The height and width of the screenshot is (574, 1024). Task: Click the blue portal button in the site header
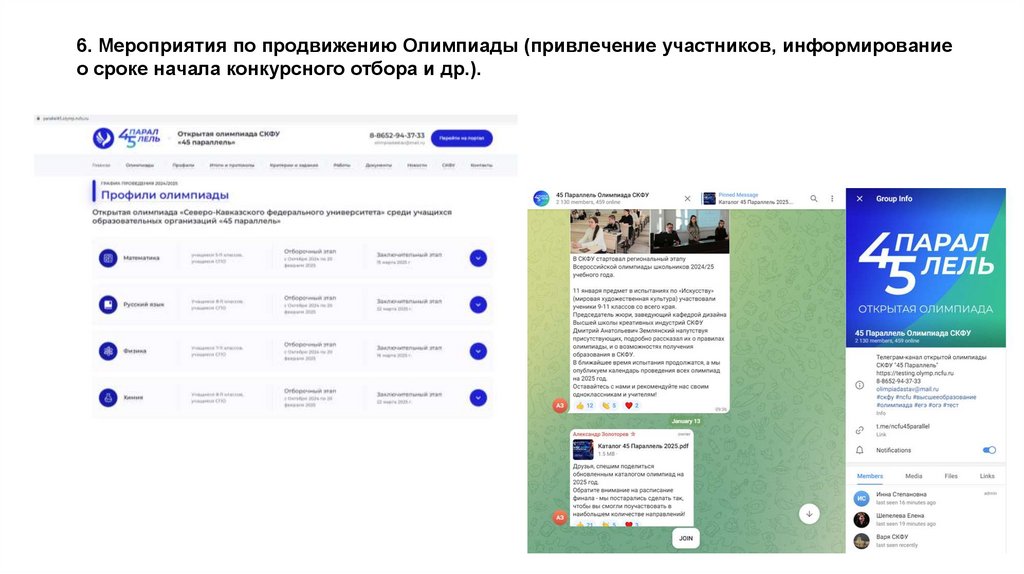[x=462, y=138]
